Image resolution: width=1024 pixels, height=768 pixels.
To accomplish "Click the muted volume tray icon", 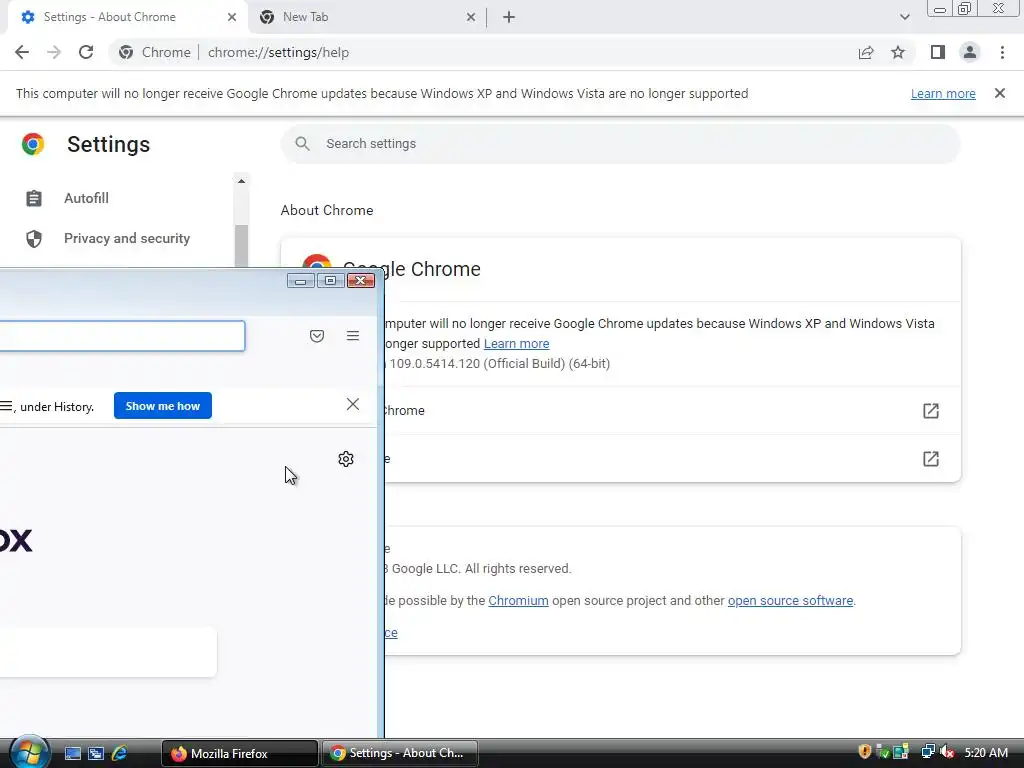I will (x=948, y=752).
